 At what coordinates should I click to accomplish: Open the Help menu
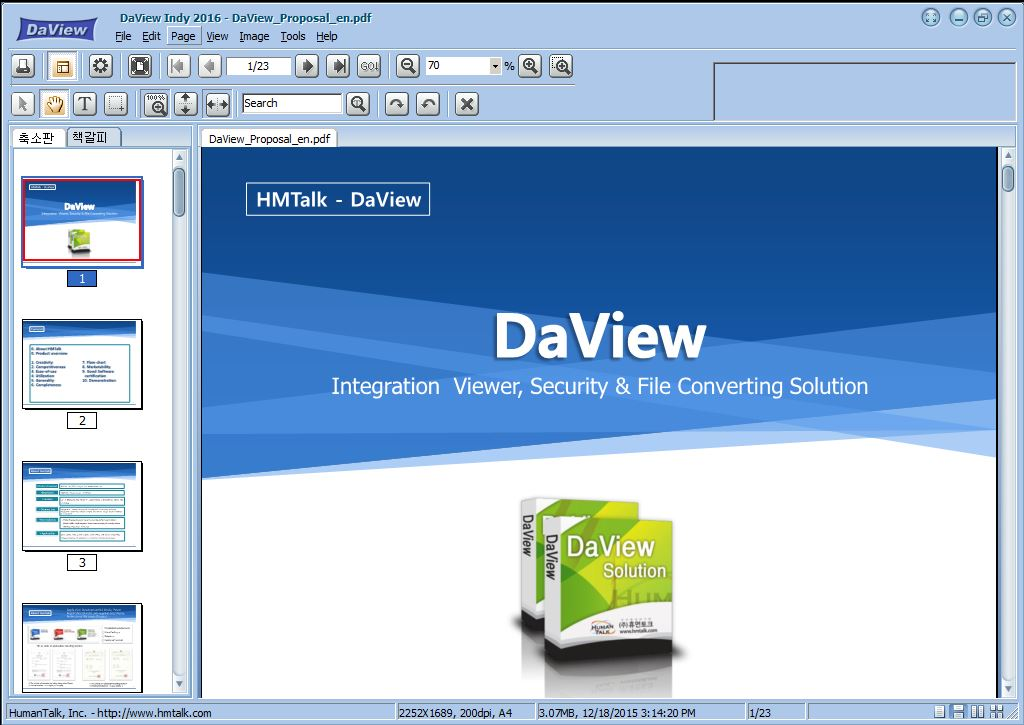point(327,36)
